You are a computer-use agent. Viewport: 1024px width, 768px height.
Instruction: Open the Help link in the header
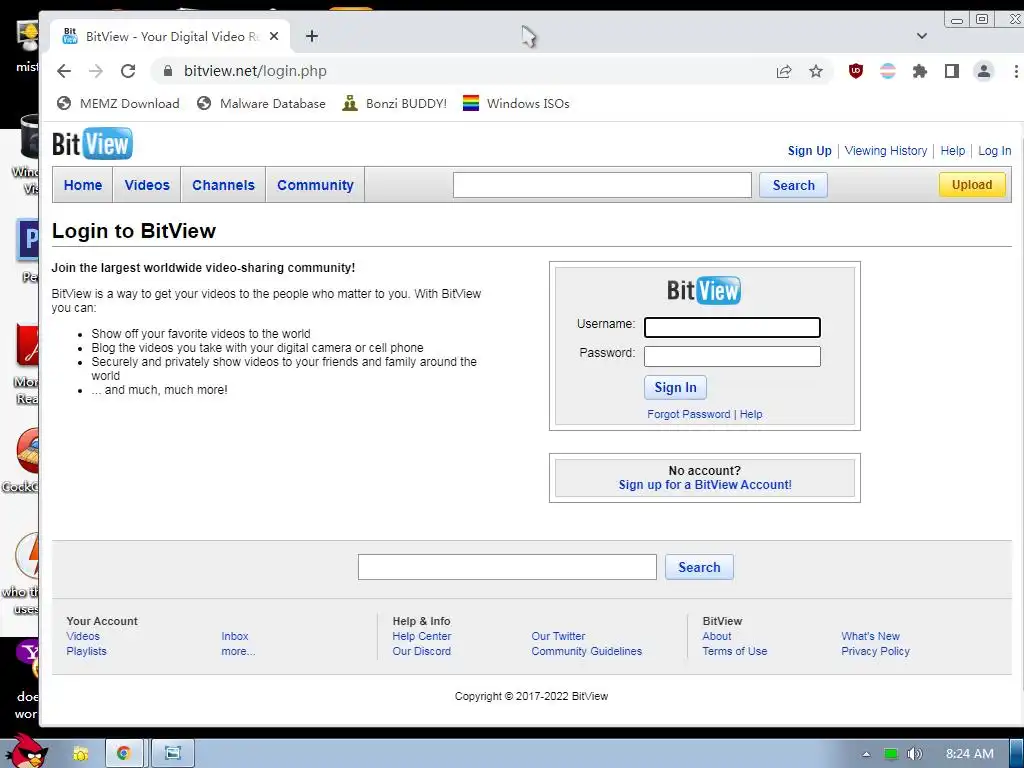coord(953,151)
